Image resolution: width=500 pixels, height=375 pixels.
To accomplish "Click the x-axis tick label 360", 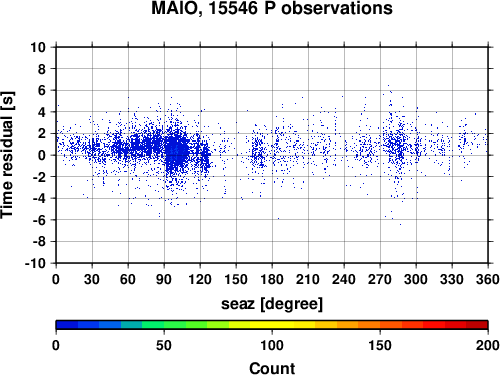I will tap(488, 279).
